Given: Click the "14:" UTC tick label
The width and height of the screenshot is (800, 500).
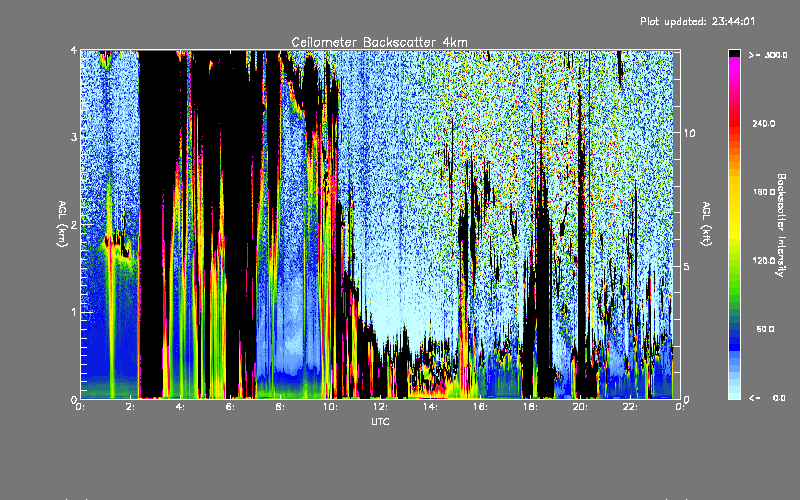Looking at the screenshot, I should (x=430, y=407).
